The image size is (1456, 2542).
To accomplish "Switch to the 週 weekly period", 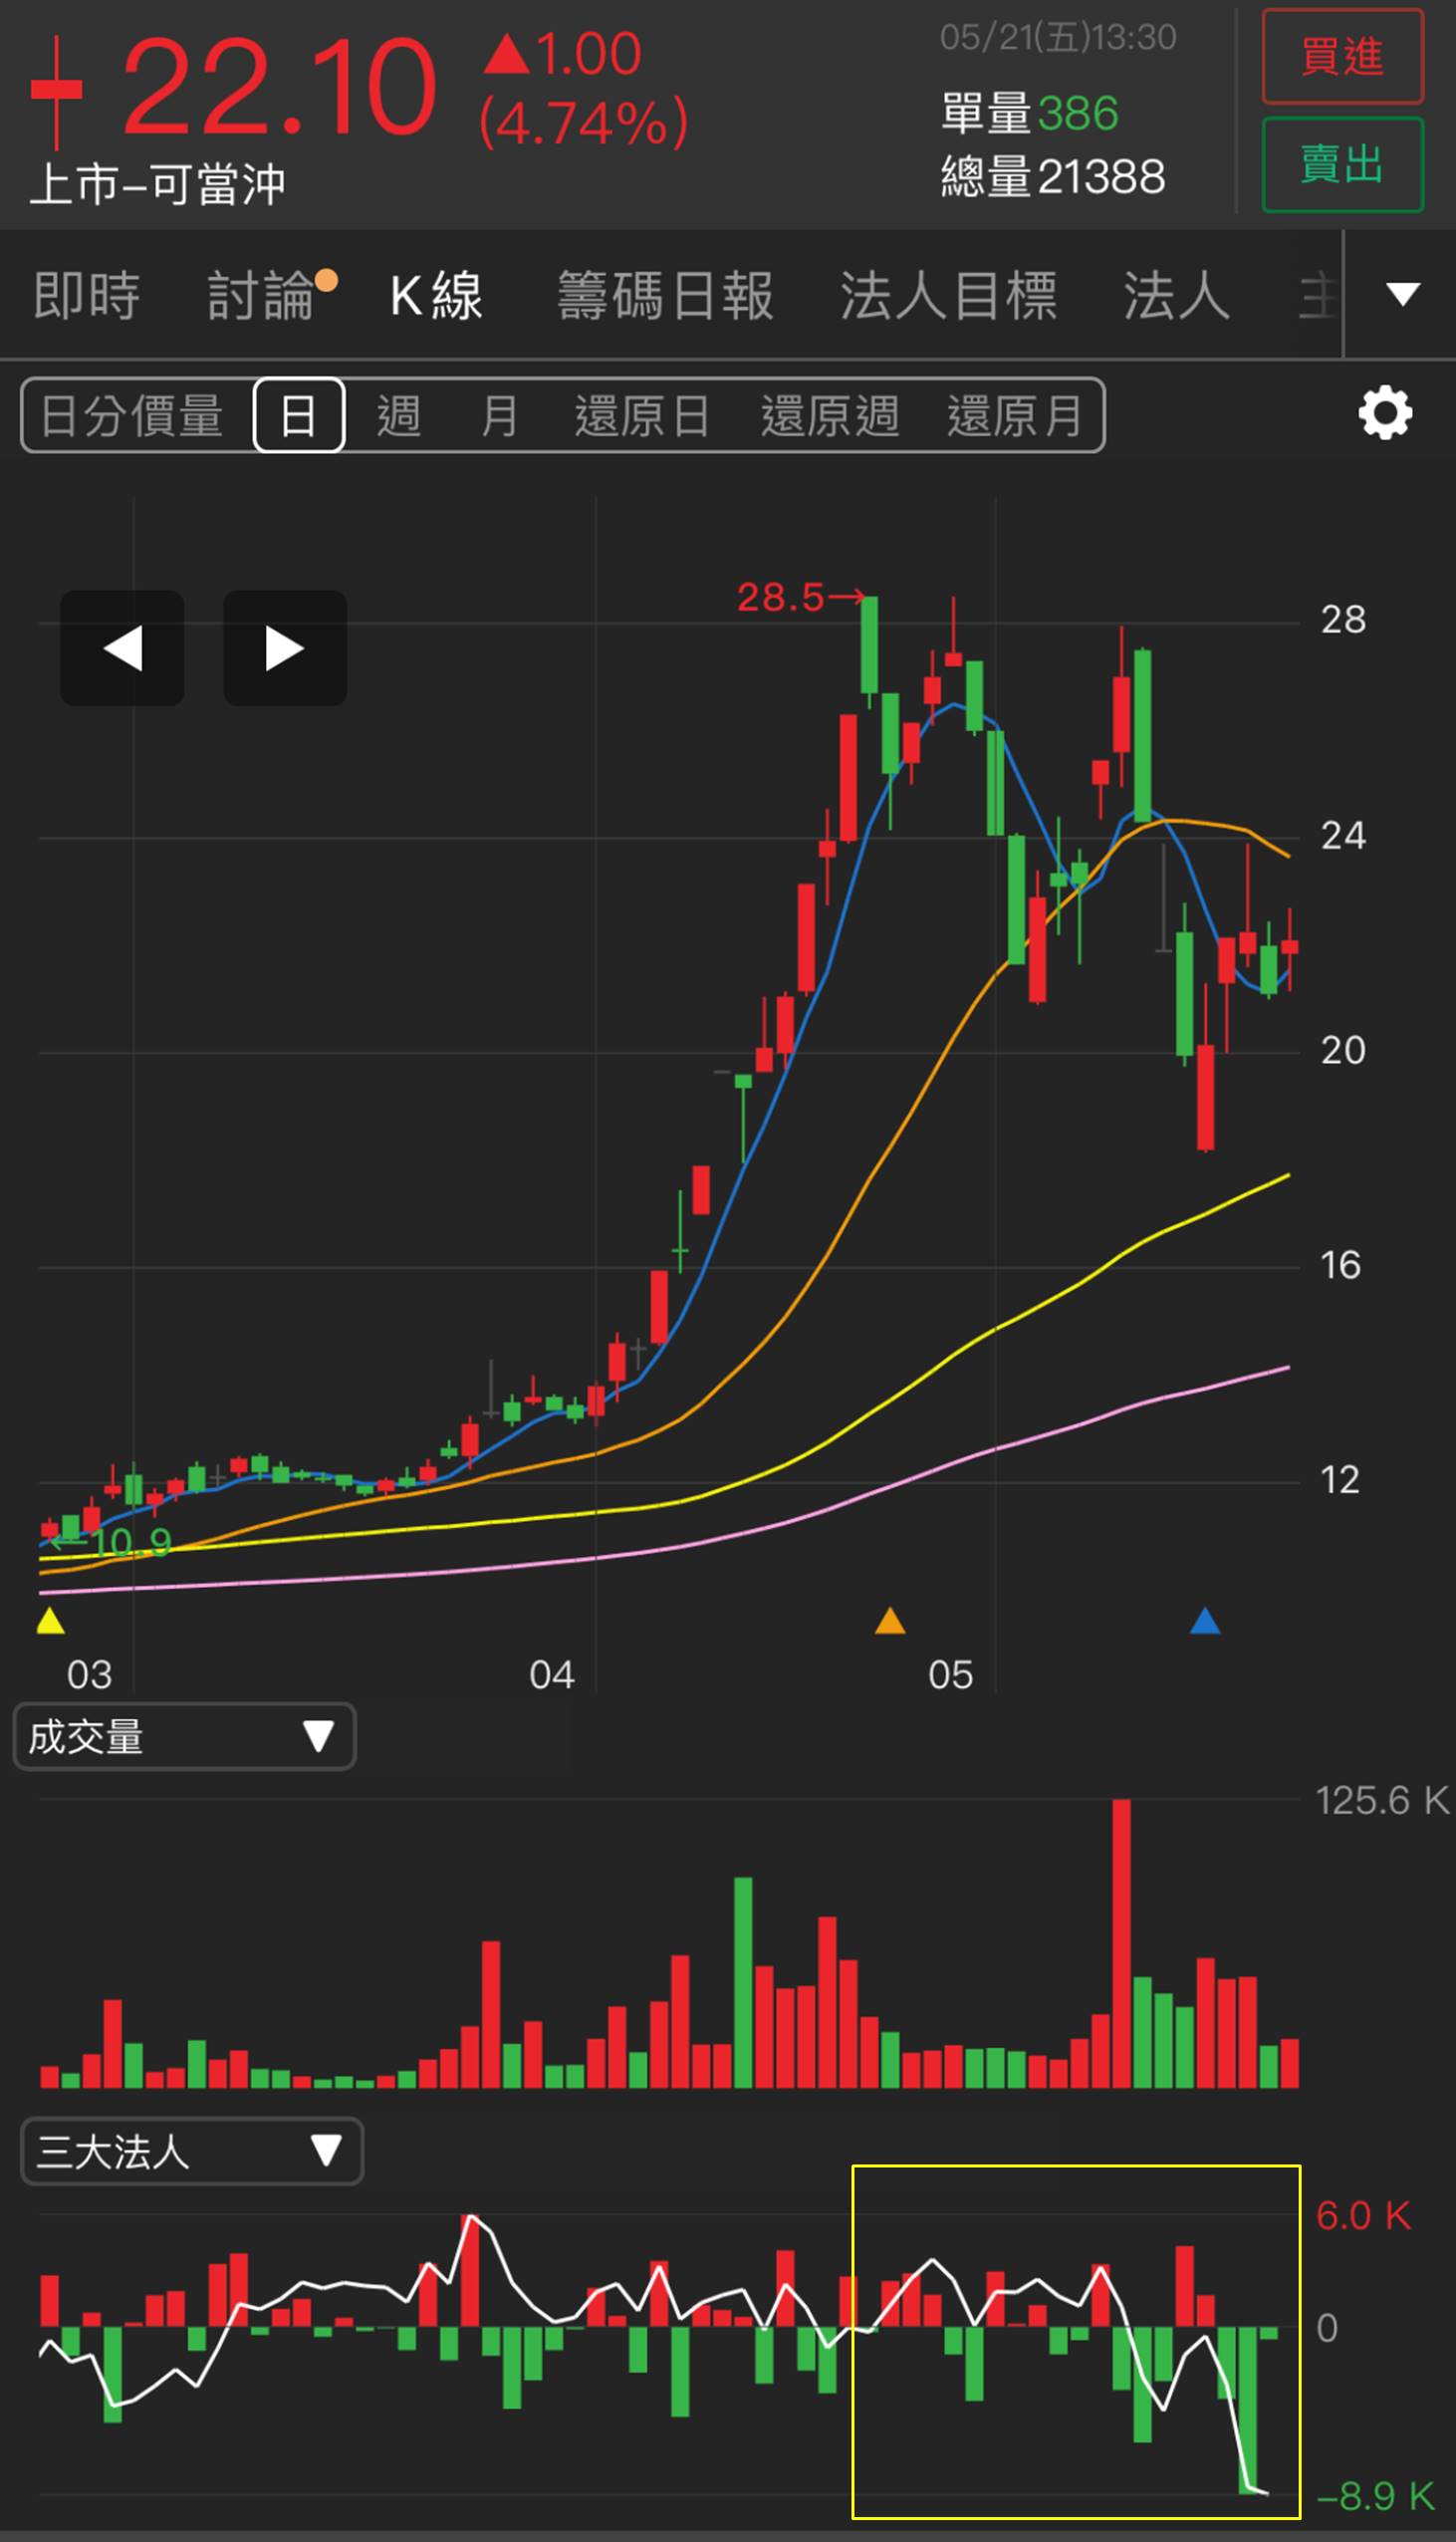I will click(x=398, y=415).
